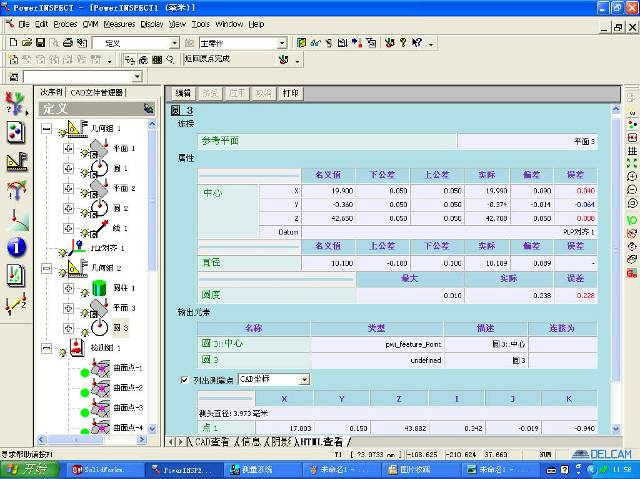Click the inspection points page icon in sidebar
640x479 pixels.
(x=16, y=275)
